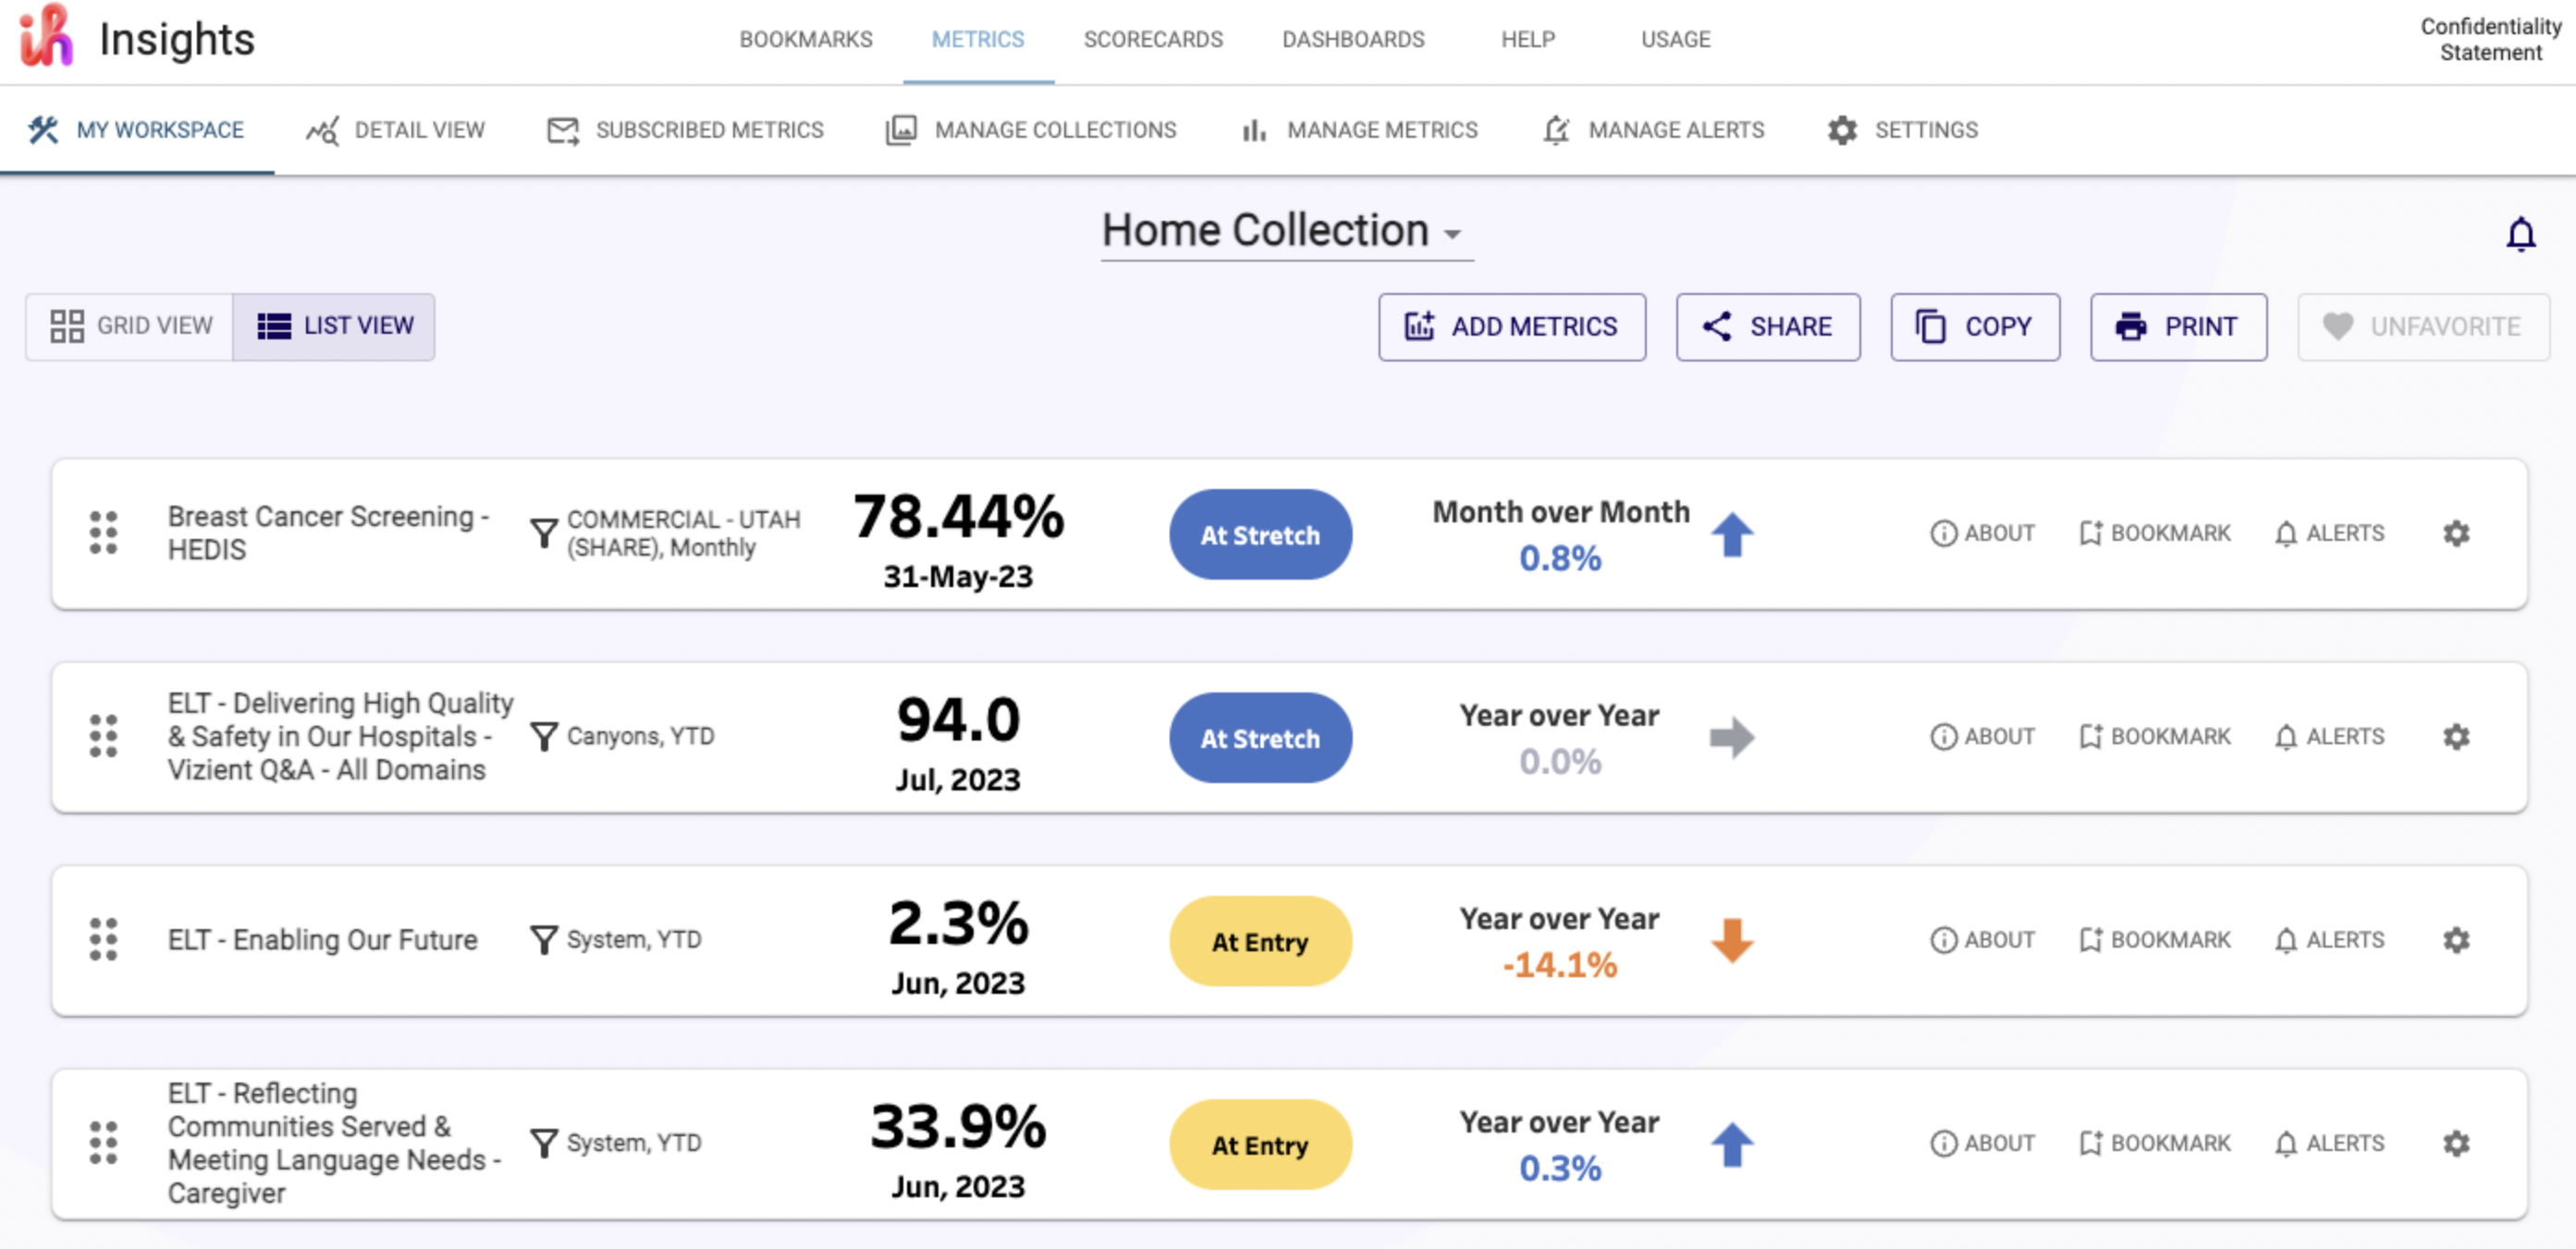Open the gear menu on Breast Cancer Screening row
This screenshot has width=2576, height=1249.
click(2455, 534)
